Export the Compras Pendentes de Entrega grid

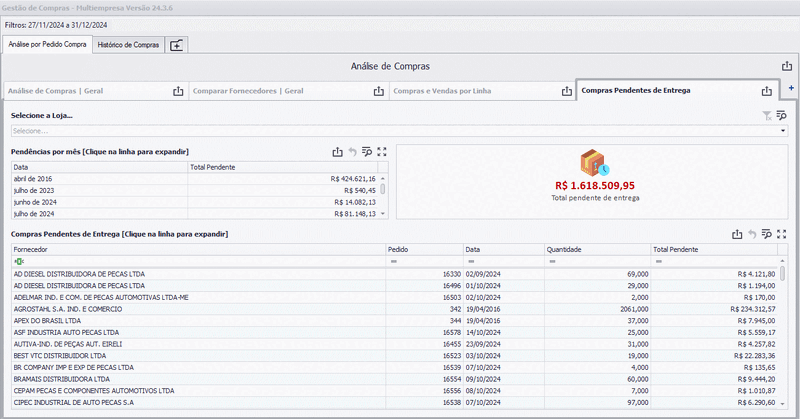(x=737, y=234)
